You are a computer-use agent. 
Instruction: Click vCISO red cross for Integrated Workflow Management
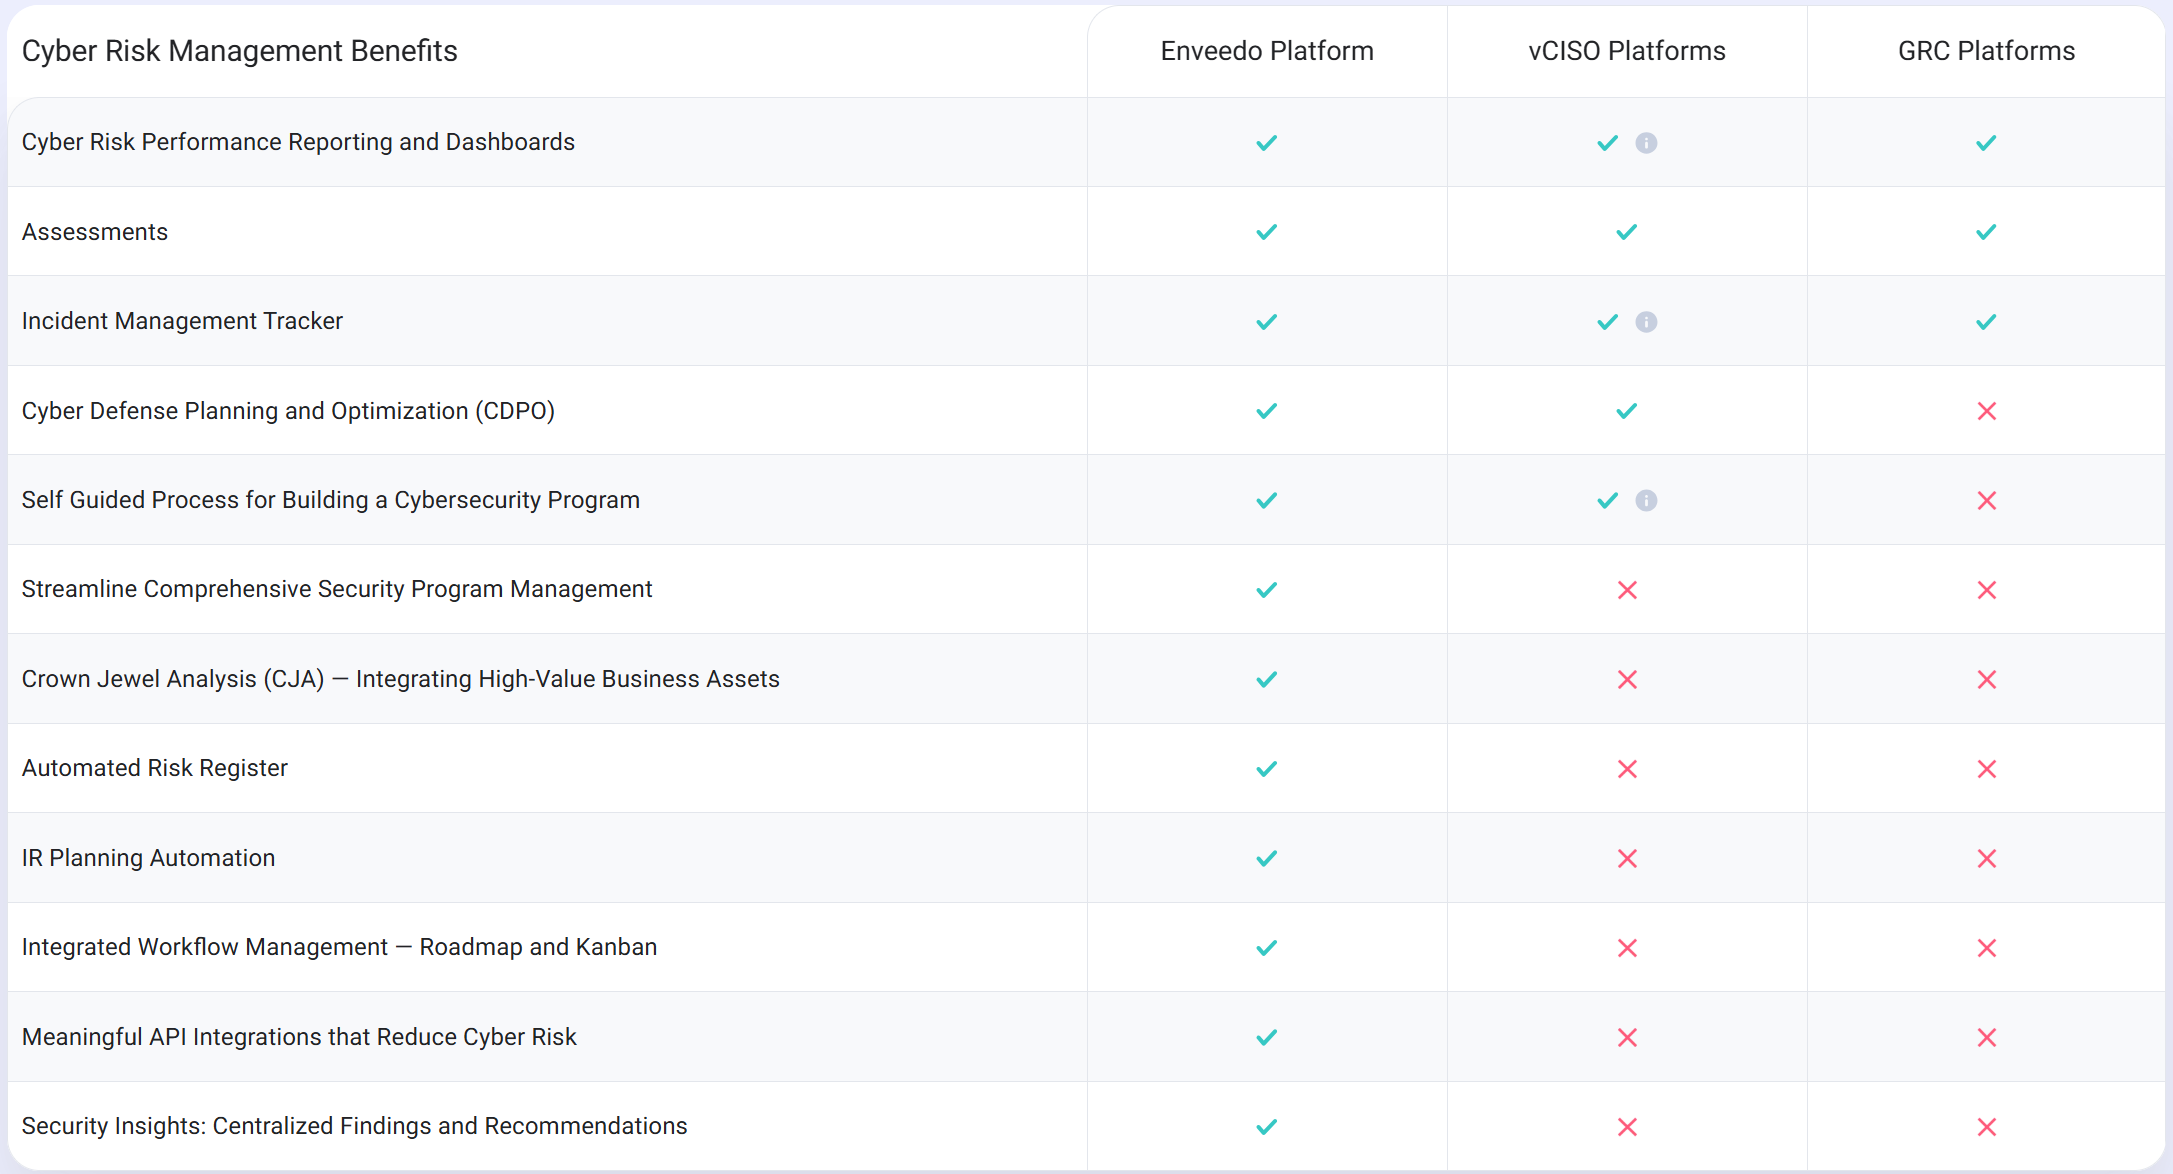(1627, 948)
